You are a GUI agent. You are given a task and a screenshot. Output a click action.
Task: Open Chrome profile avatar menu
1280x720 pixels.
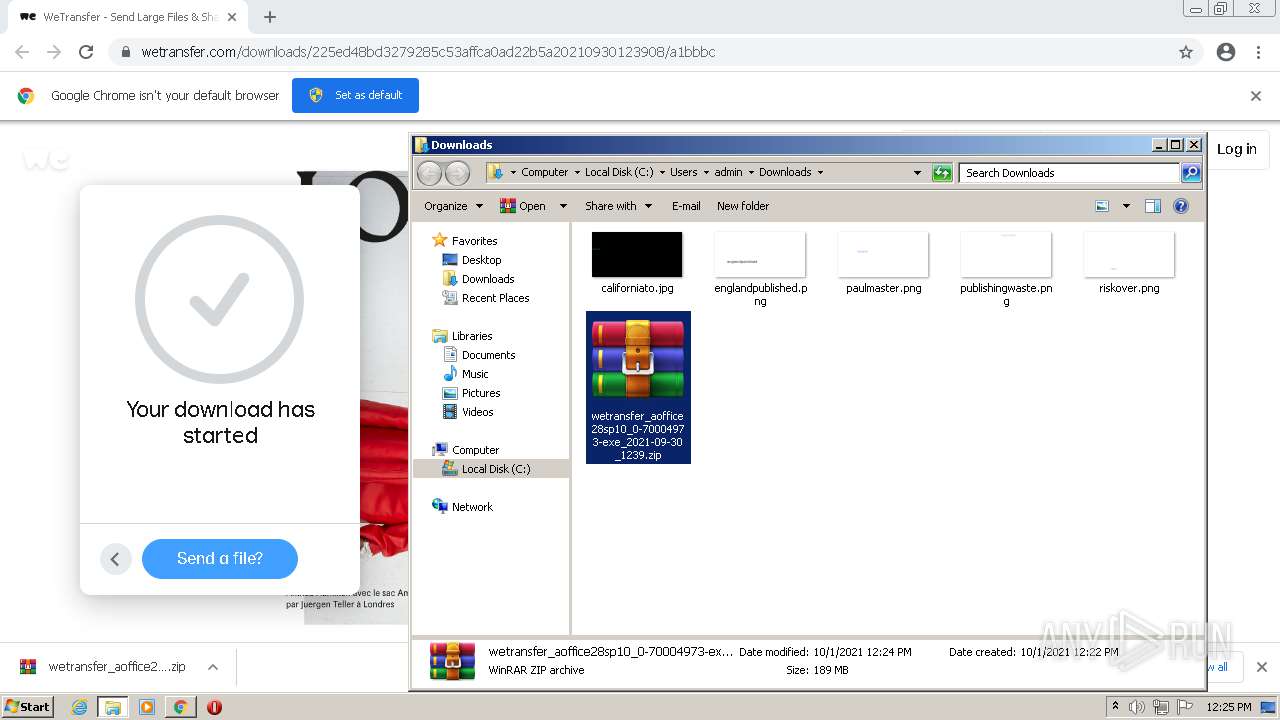point(1226,52)
